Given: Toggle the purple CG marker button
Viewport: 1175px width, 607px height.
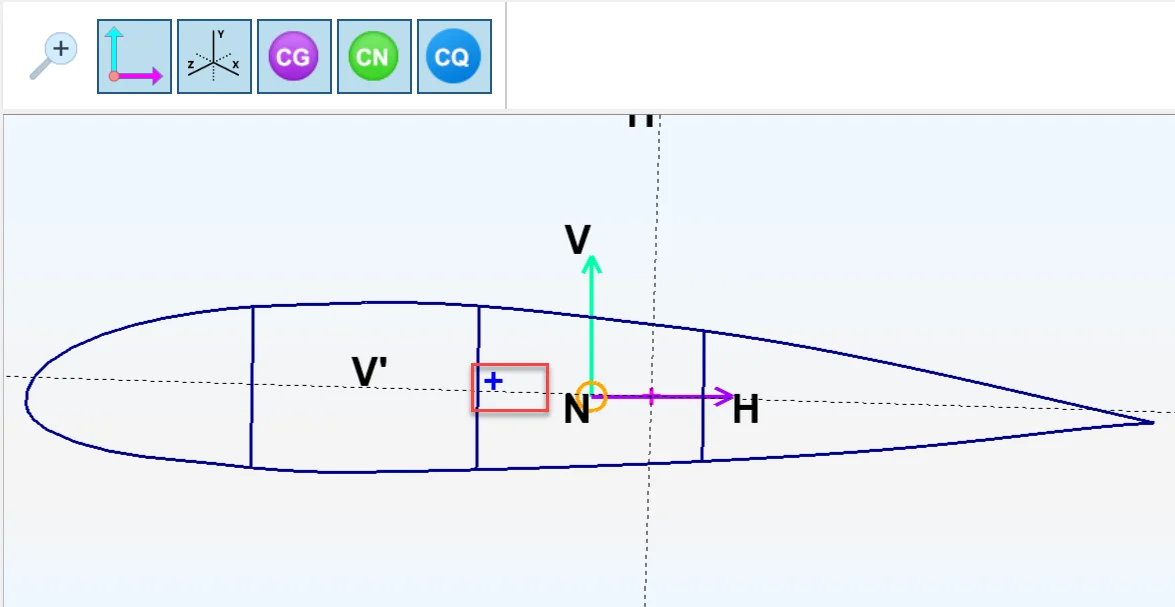Looking at the screenshot, I should point(294,56).
